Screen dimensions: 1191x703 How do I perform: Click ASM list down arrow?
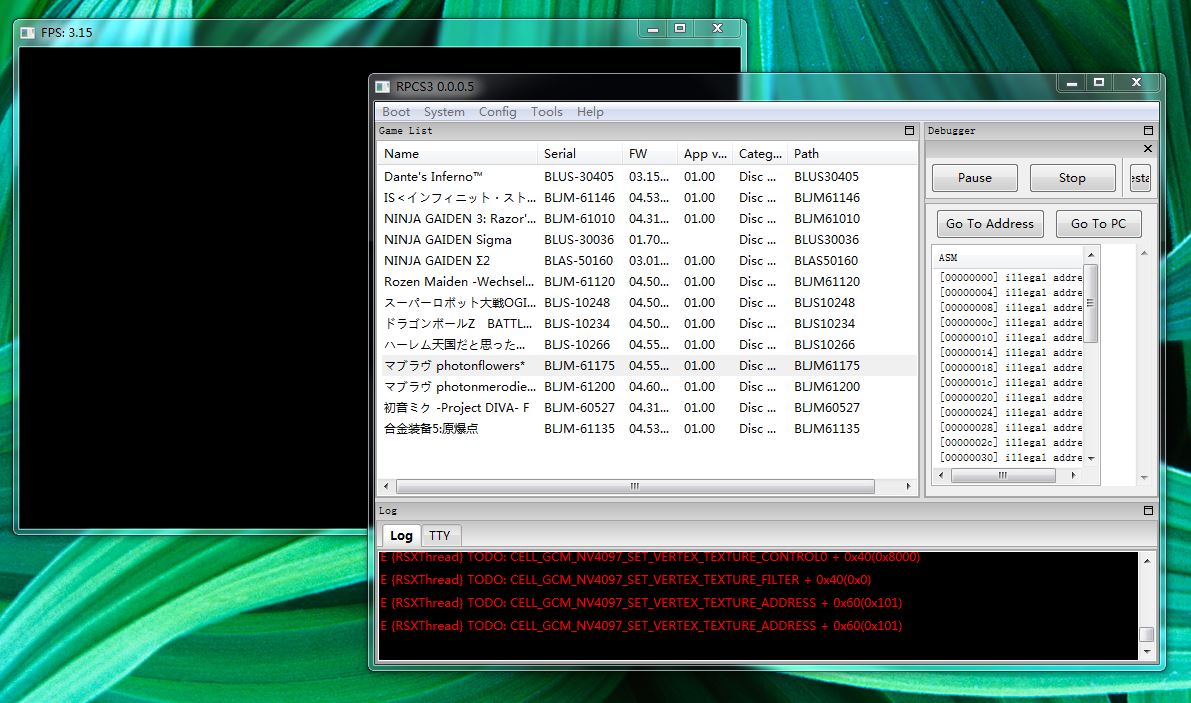pos(1091,459)
